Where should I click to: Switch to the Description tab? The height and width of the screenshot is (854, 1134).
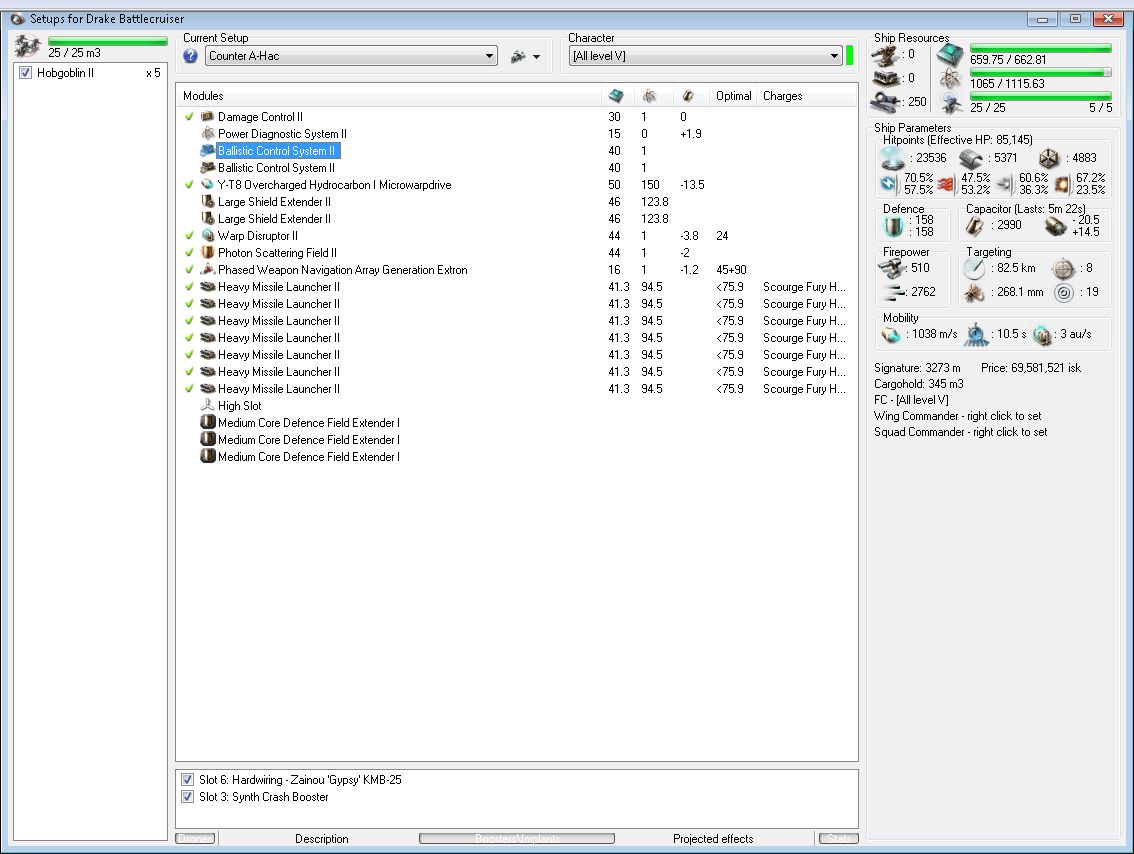322,839
